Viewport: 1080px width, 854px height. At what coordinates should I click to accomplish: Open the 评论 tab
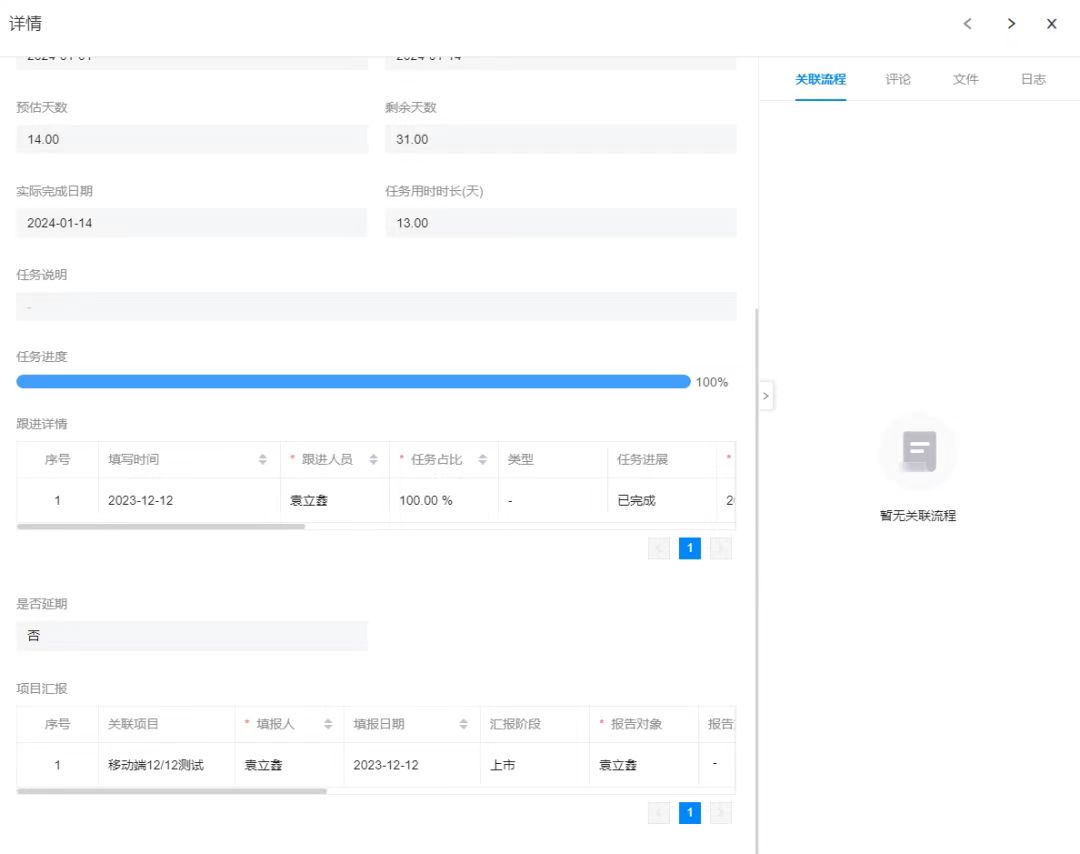point(897,79)
